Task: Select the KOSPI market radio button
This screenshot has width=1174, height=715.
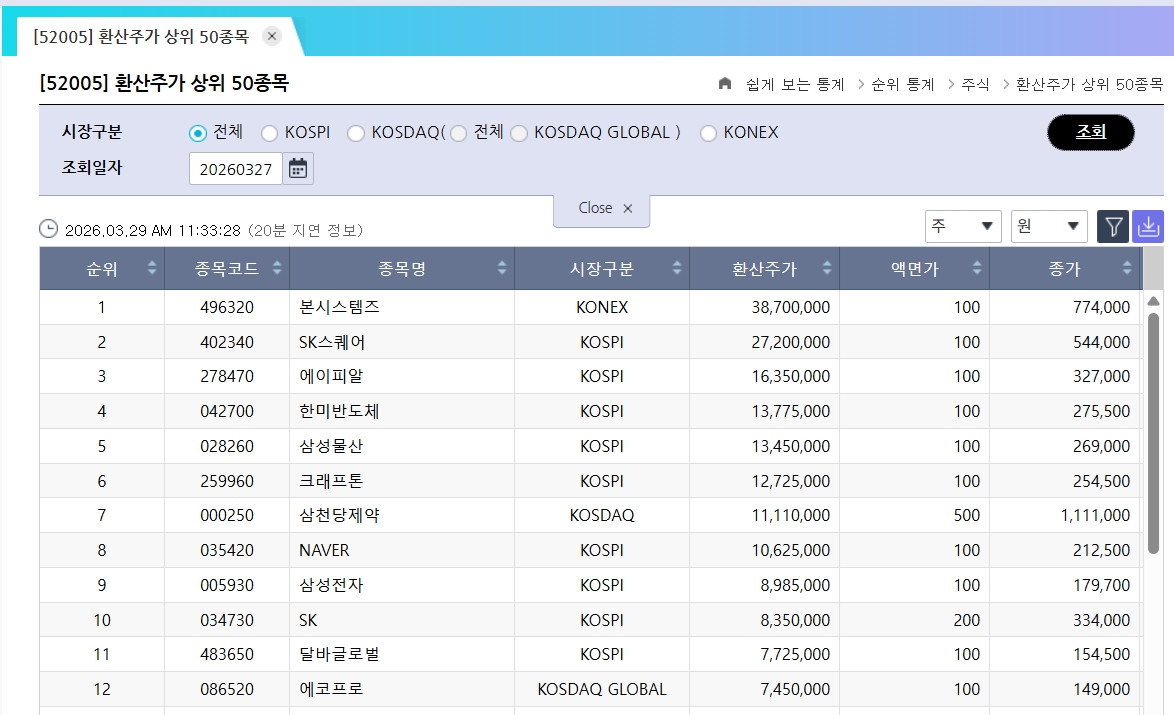Action: [269, 133]
